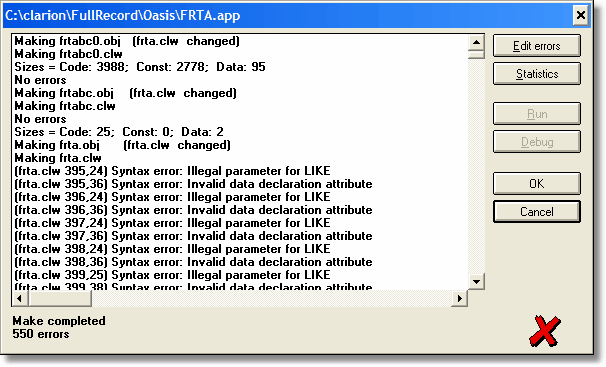Select 'Sizes = Code: 3988' line

[140, 67]
